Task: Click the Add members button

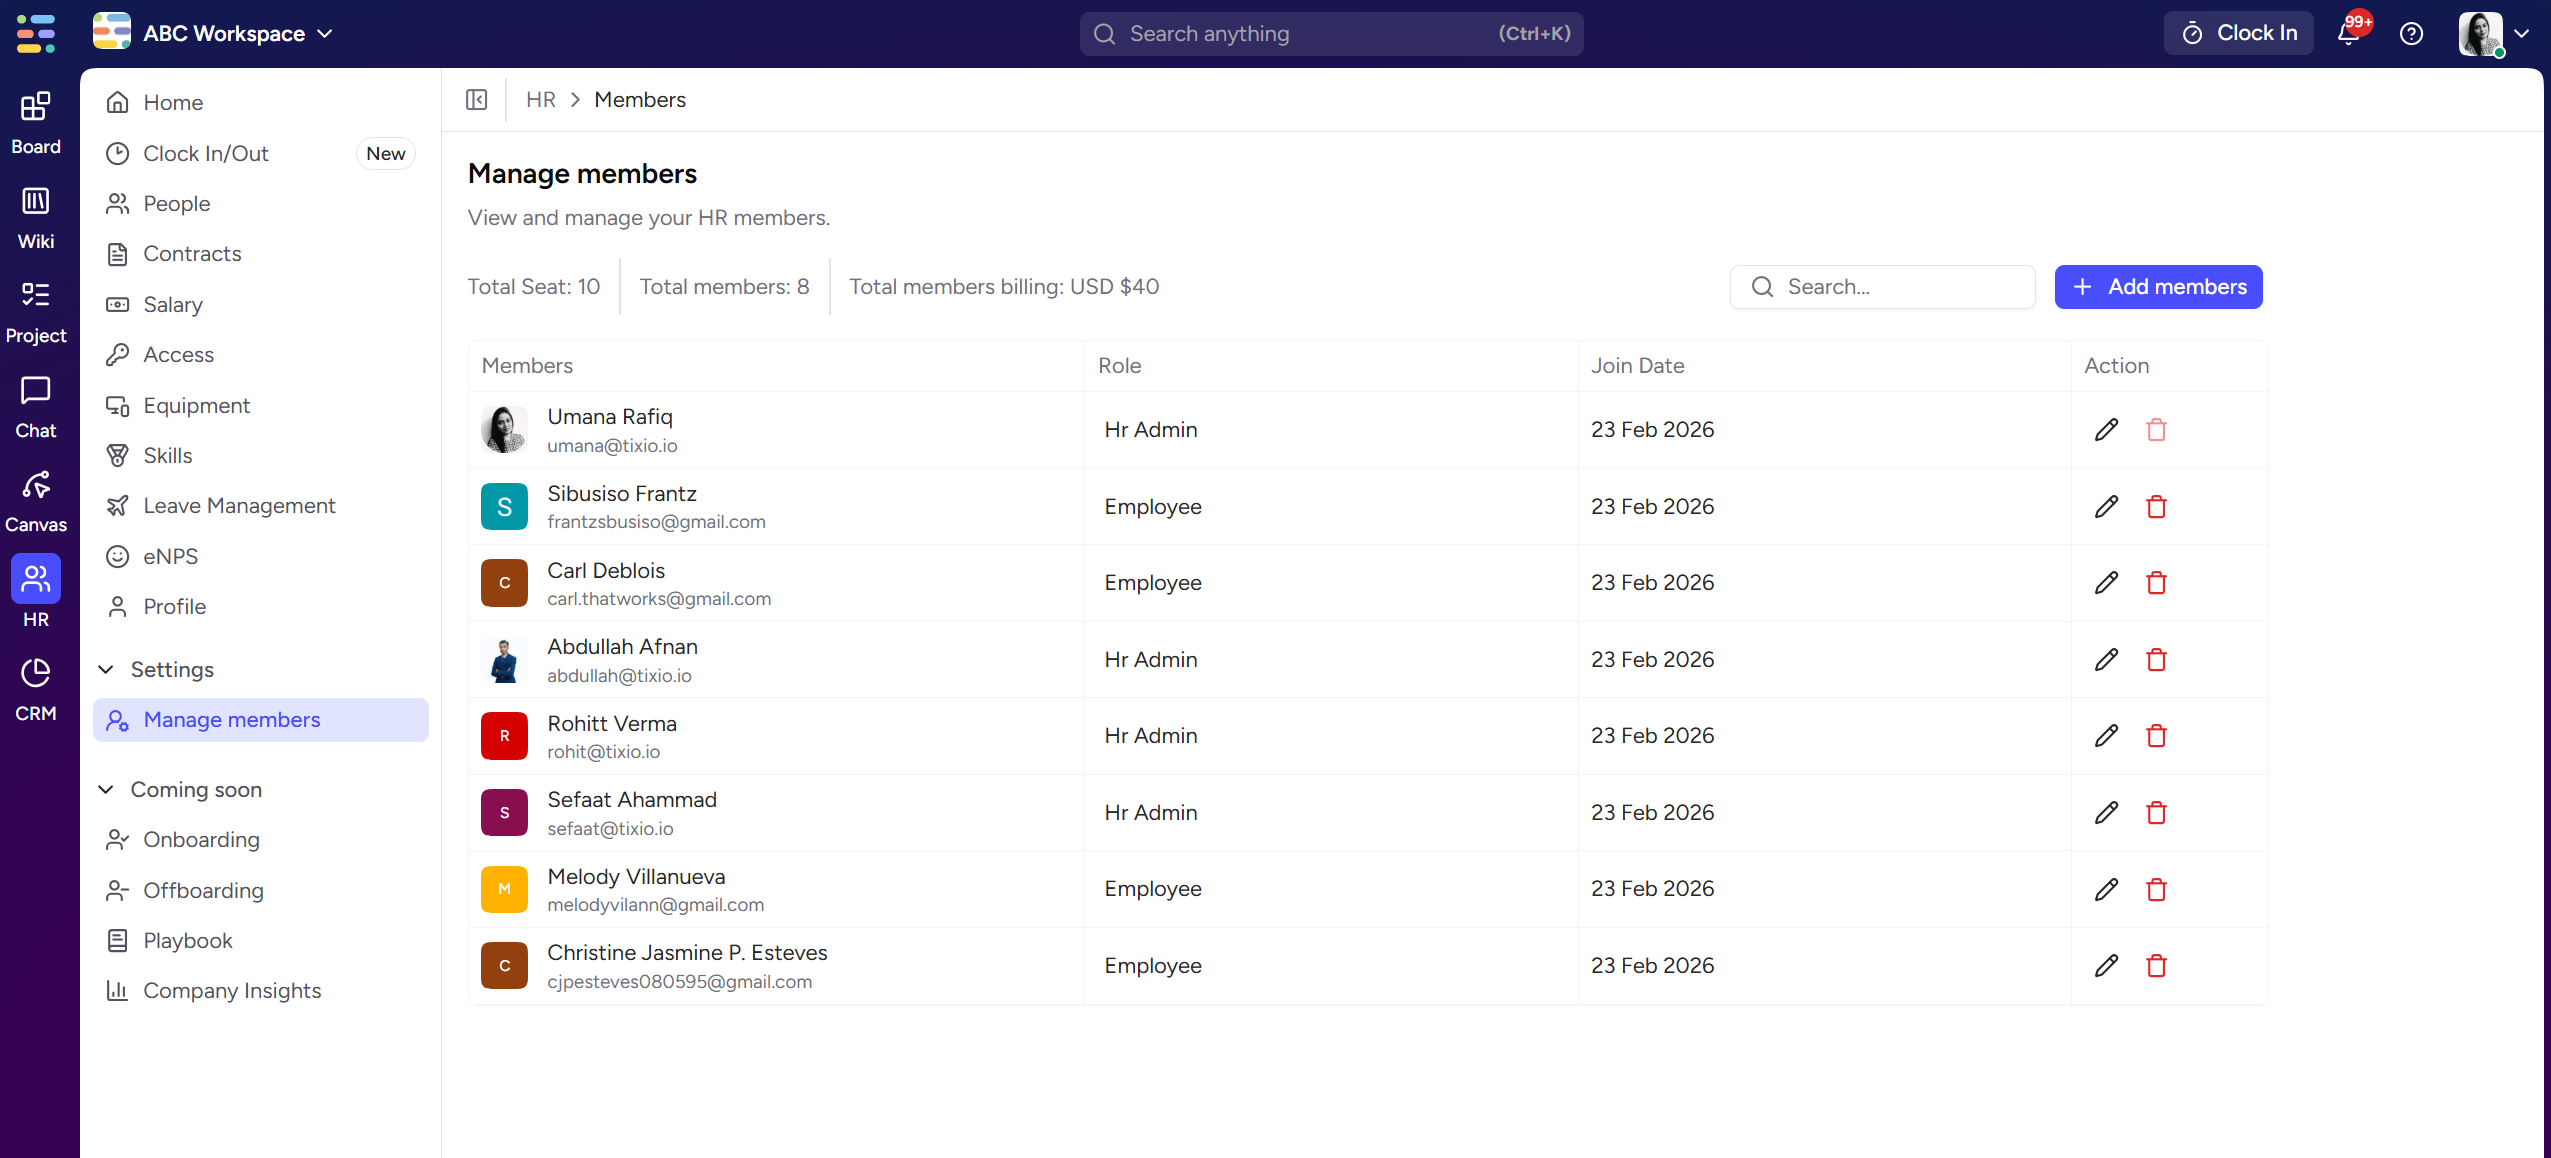Action: [2158, 287]
